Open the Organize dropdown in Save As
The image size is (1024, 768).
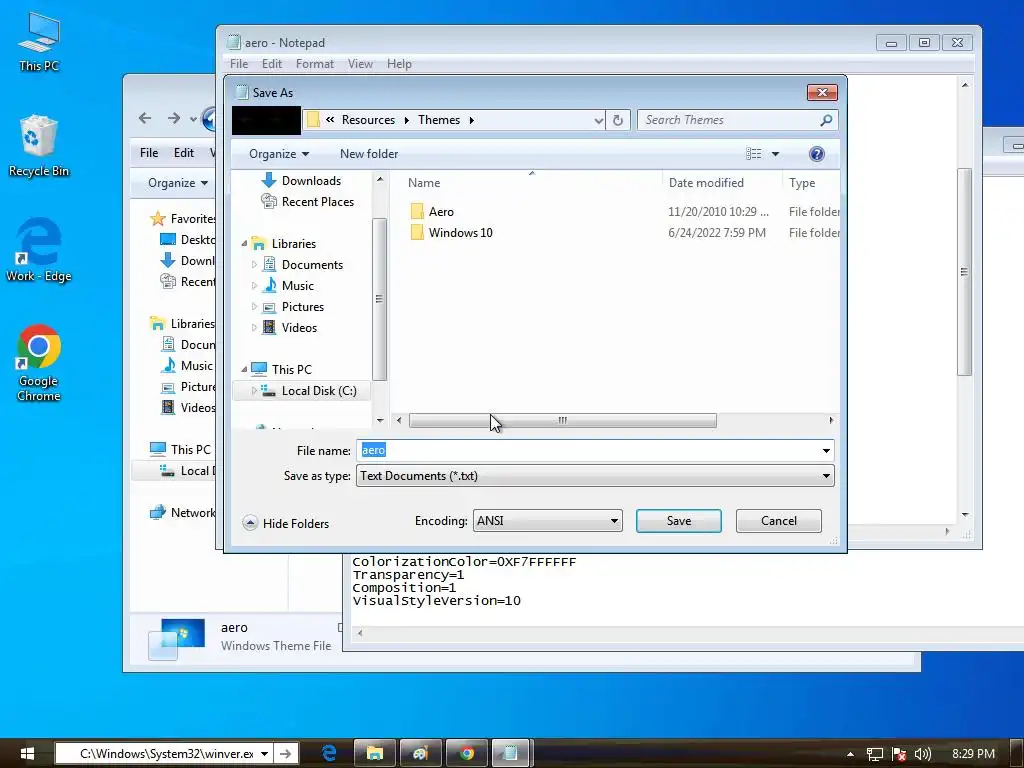click(x=279, y=154)
